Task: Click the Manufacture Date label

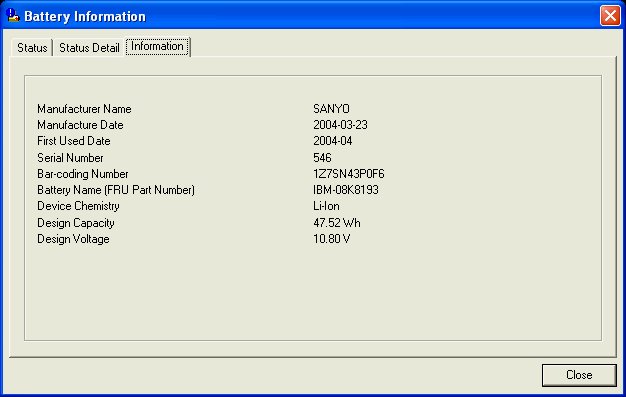Action: pos(80,125)
